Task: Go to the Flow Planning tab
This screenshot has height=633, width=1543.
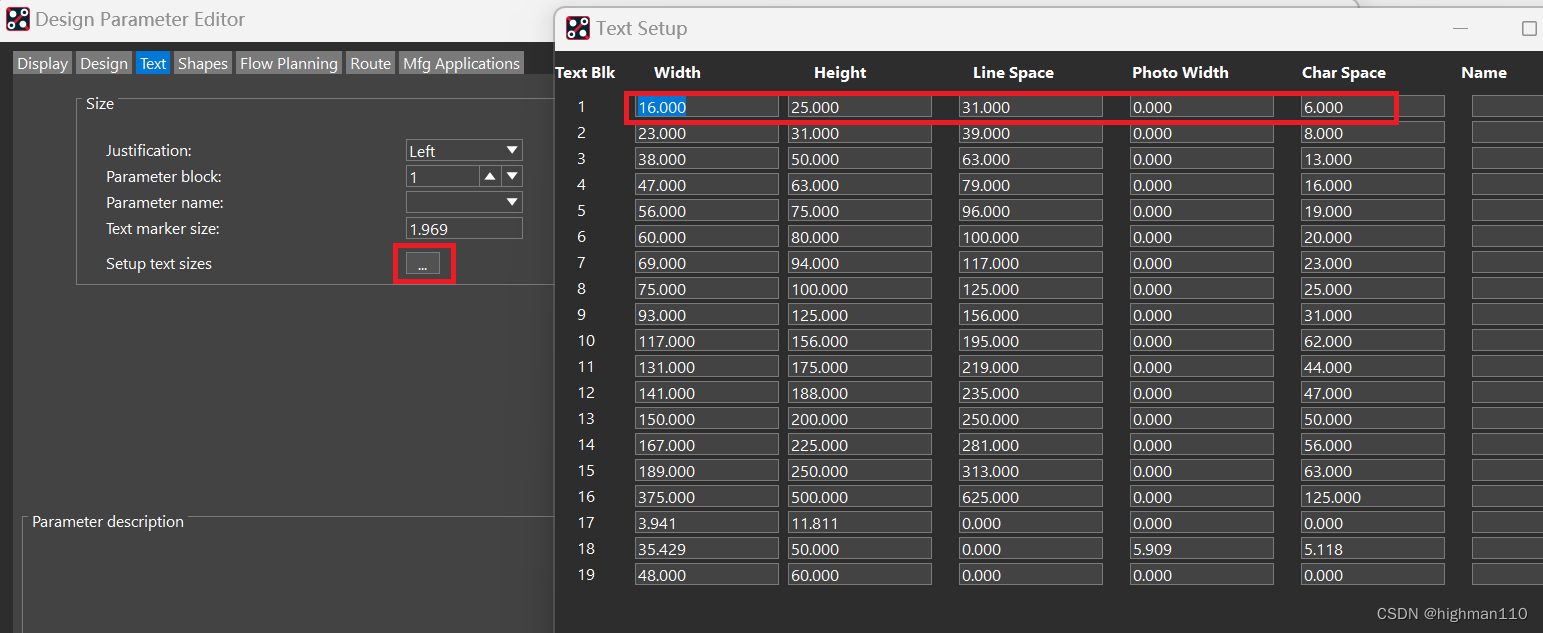Action: (289, 64)
